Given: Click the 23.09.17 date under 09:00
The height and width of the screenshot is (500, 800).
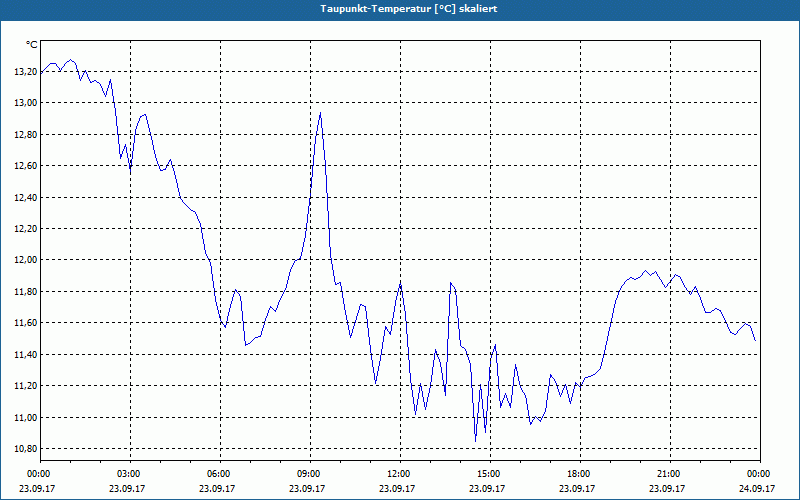Looking at the screenshot, I should click(307, 488).
